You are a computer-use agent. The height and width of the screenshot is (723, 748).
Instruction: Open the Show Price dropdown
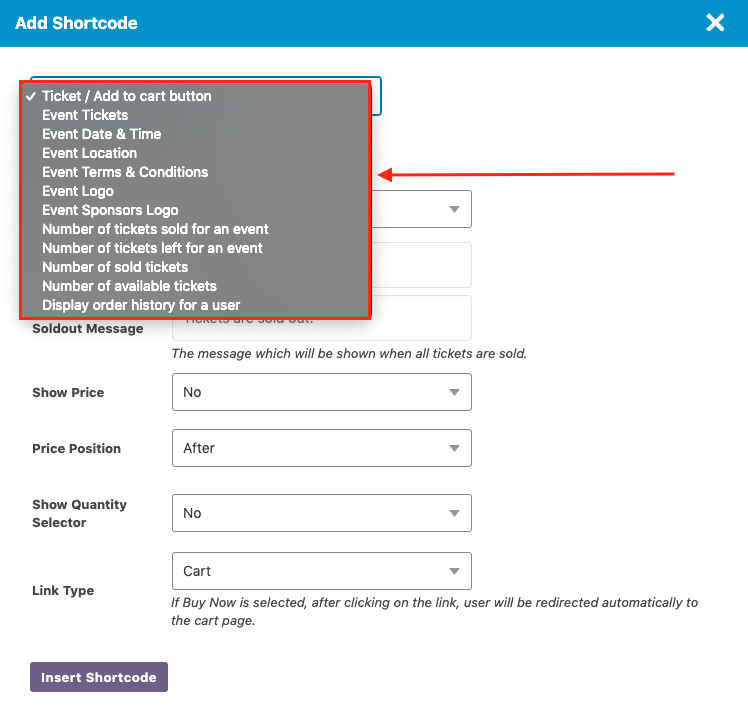click(322, 392)
